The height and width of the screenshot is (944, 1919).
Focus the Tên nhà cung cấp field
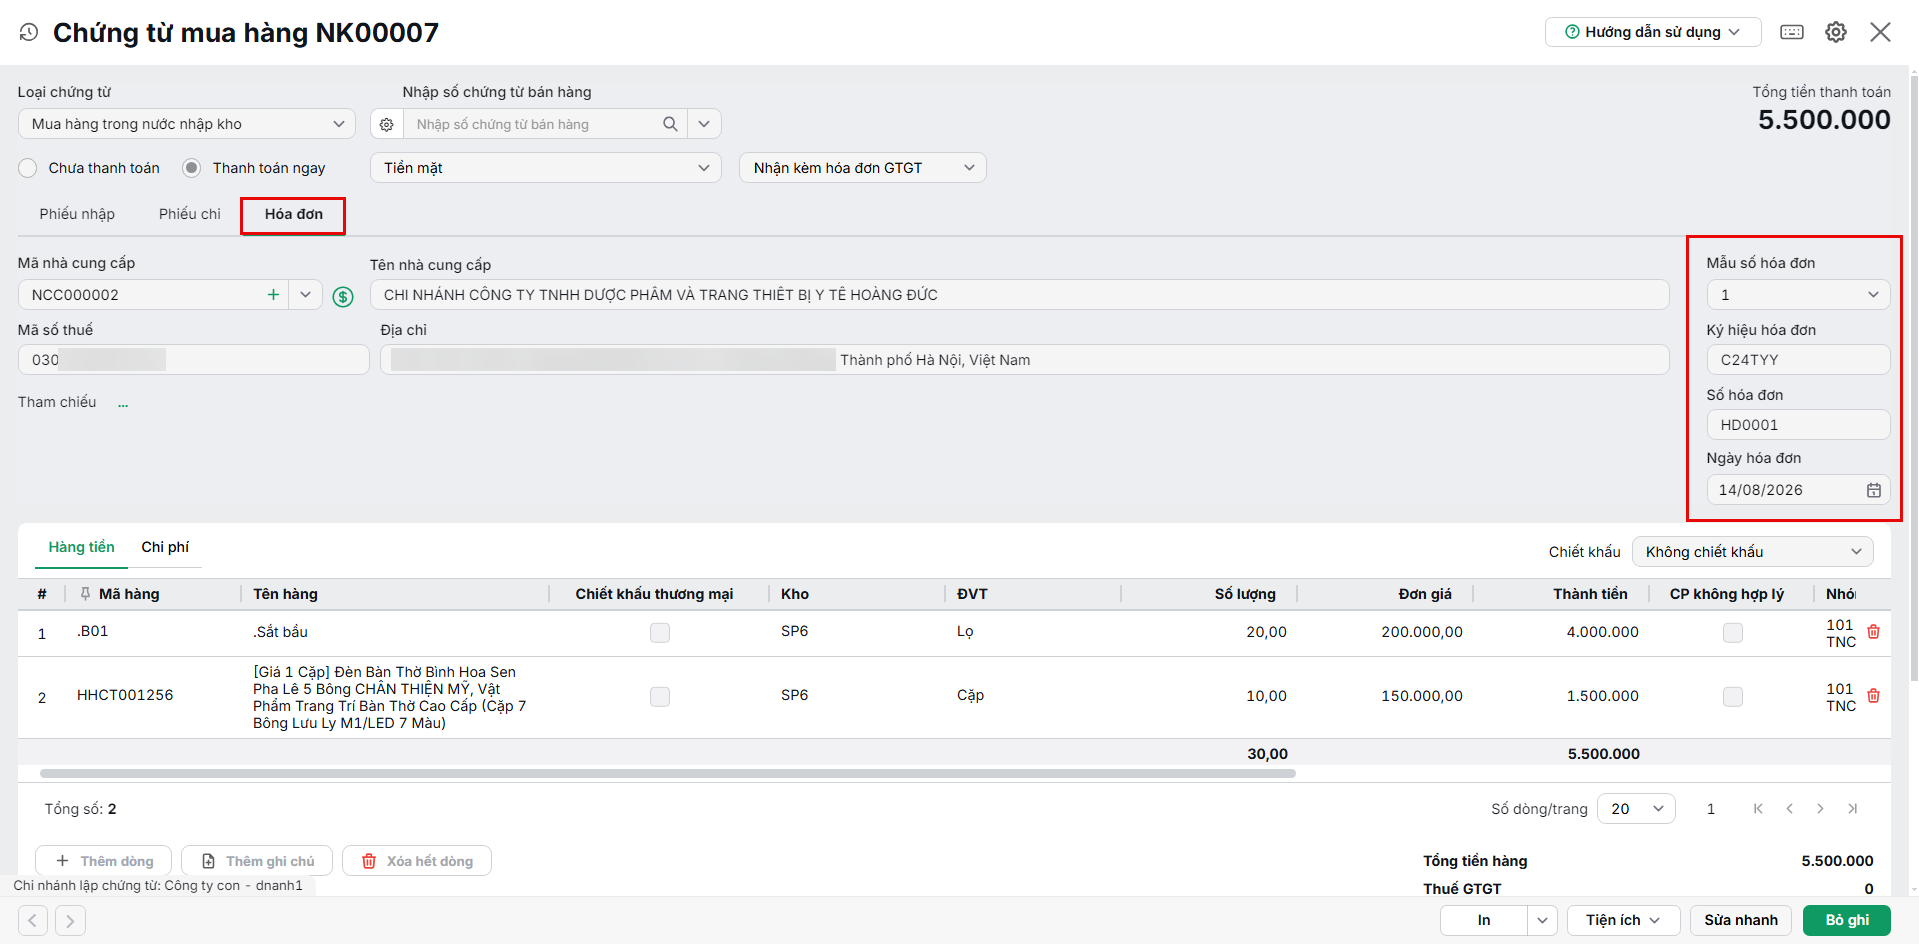point(1020,295)
